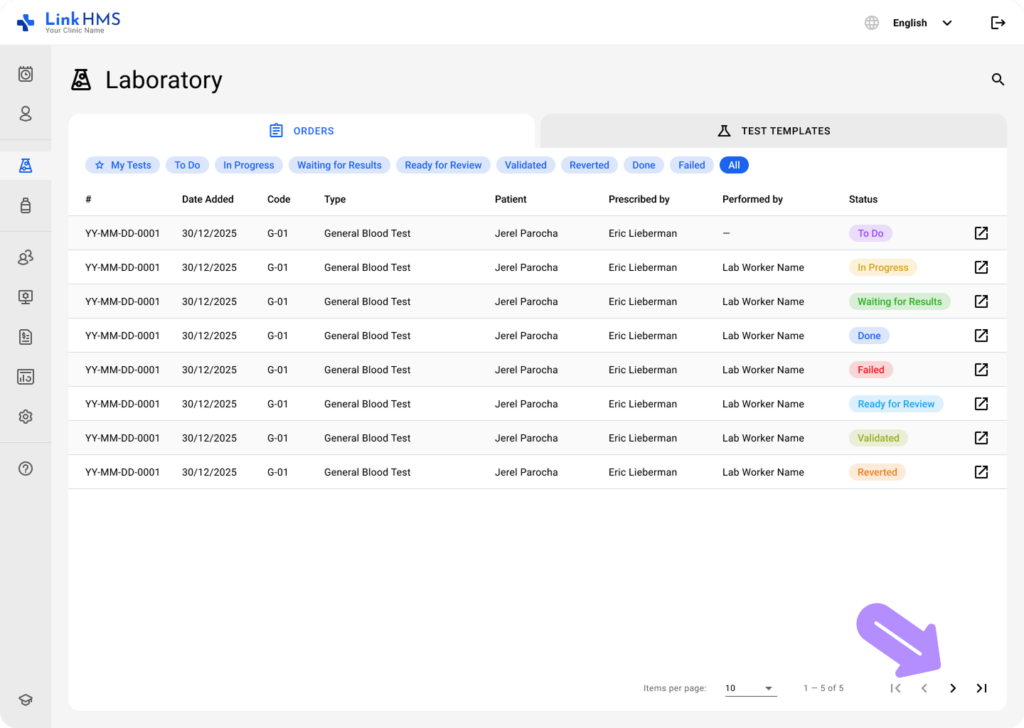The image size is (1024, 728).
Task: Click the LinkHMS logo
Action: (x=69, y=22)
